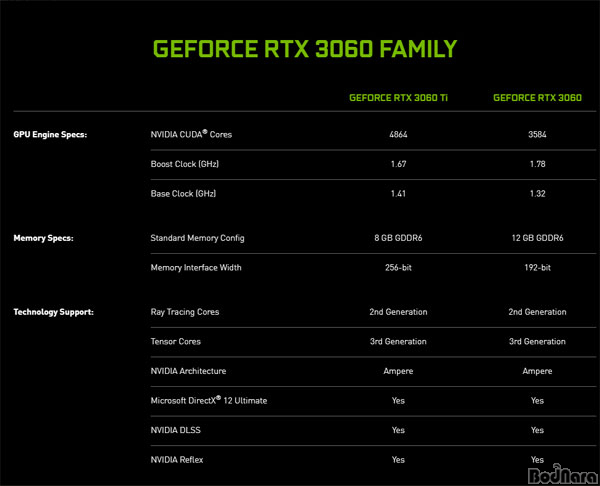Click the Memory Interface Width row label
Screen dimensions: 600x486
[x=196, y=267]
